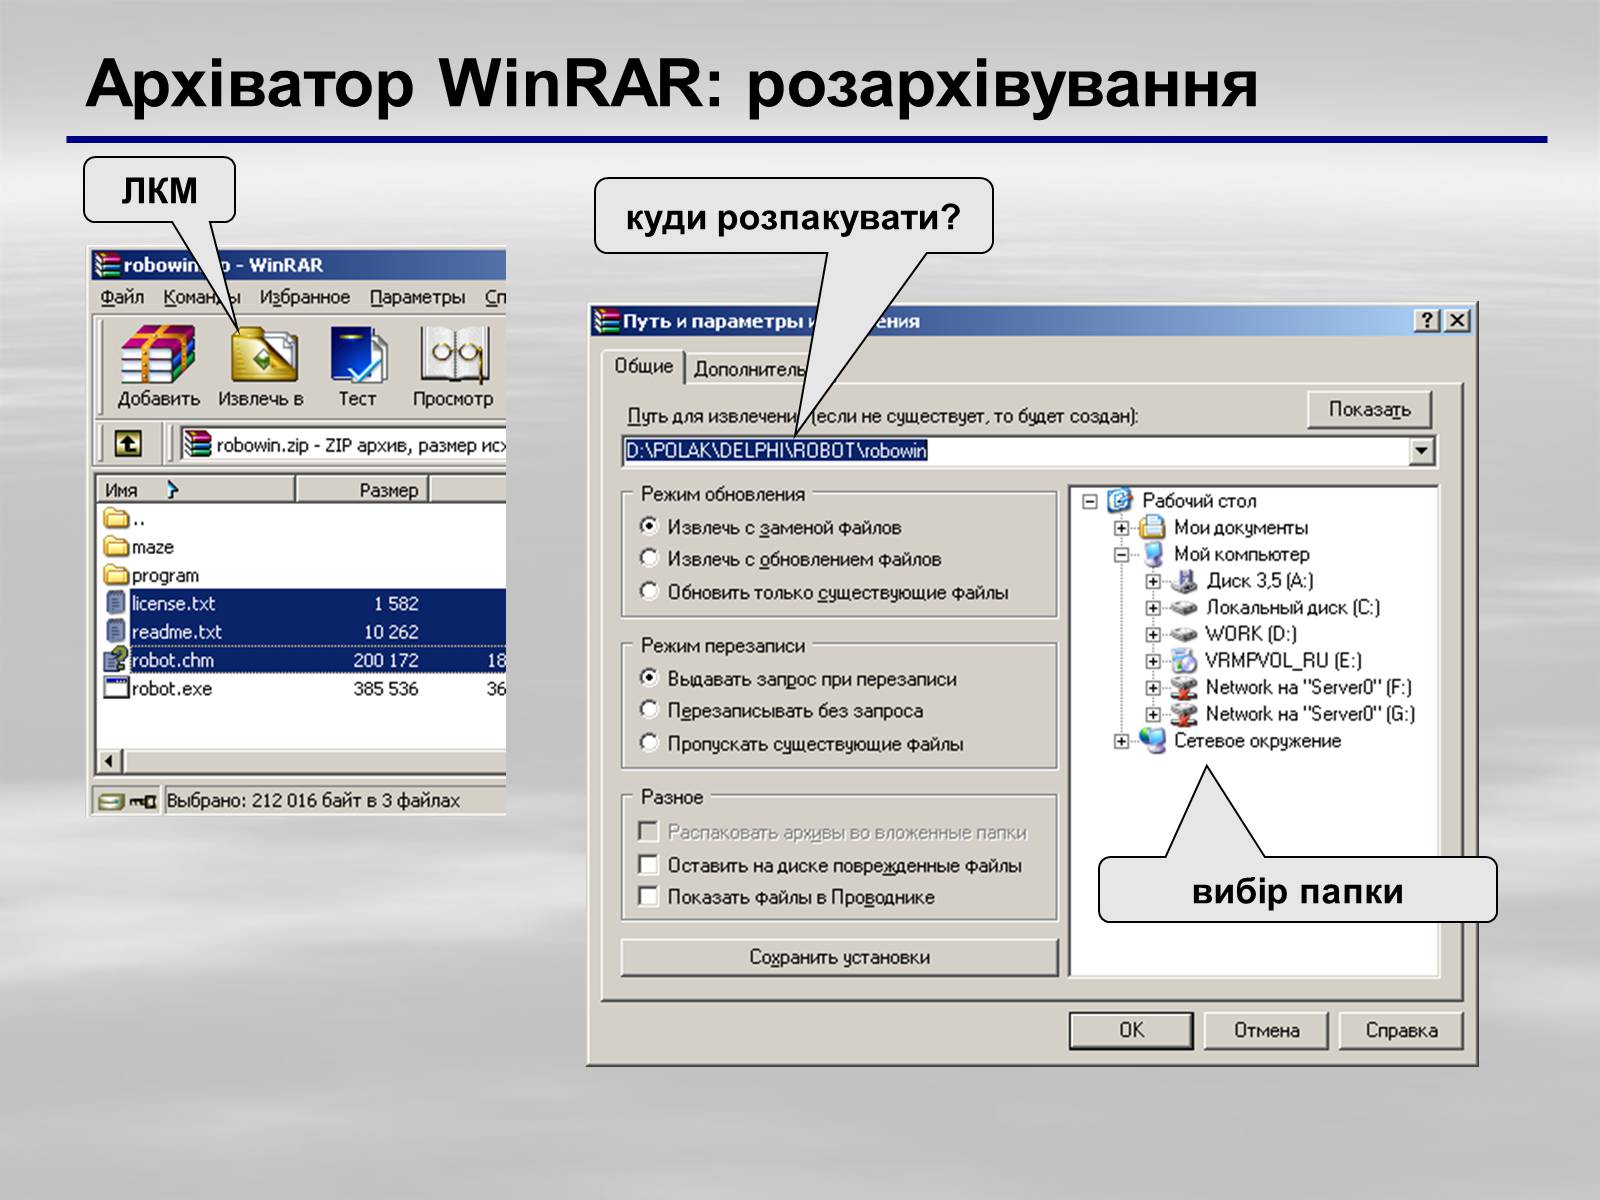Image resolution: width=1600 pixels, height=1200 pixels.
Task: Choose Перезаписывать без запроса option
Action: click(x=649, y=710)
